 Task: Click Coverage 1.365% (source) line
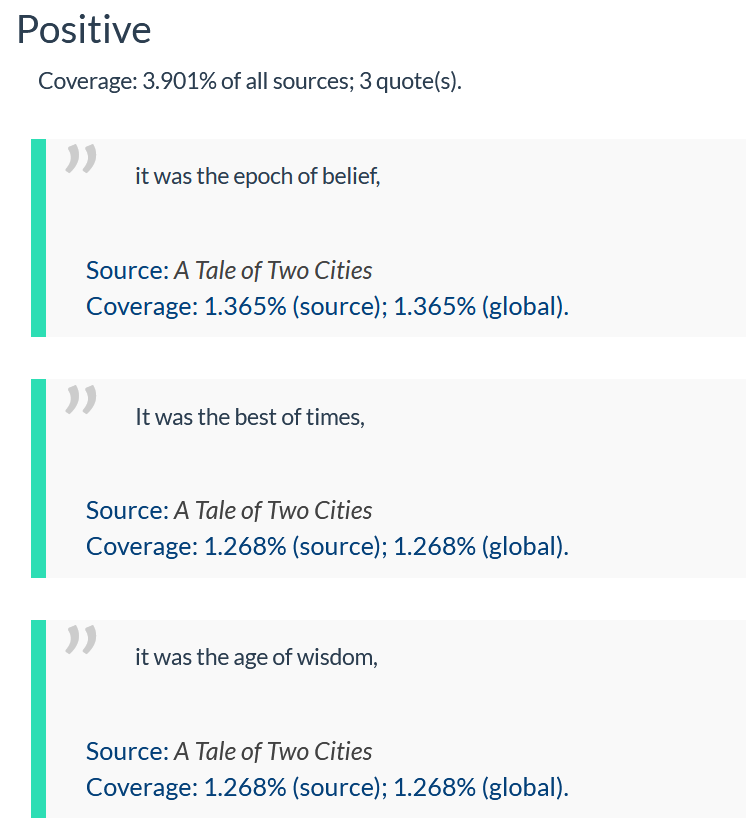328,307
